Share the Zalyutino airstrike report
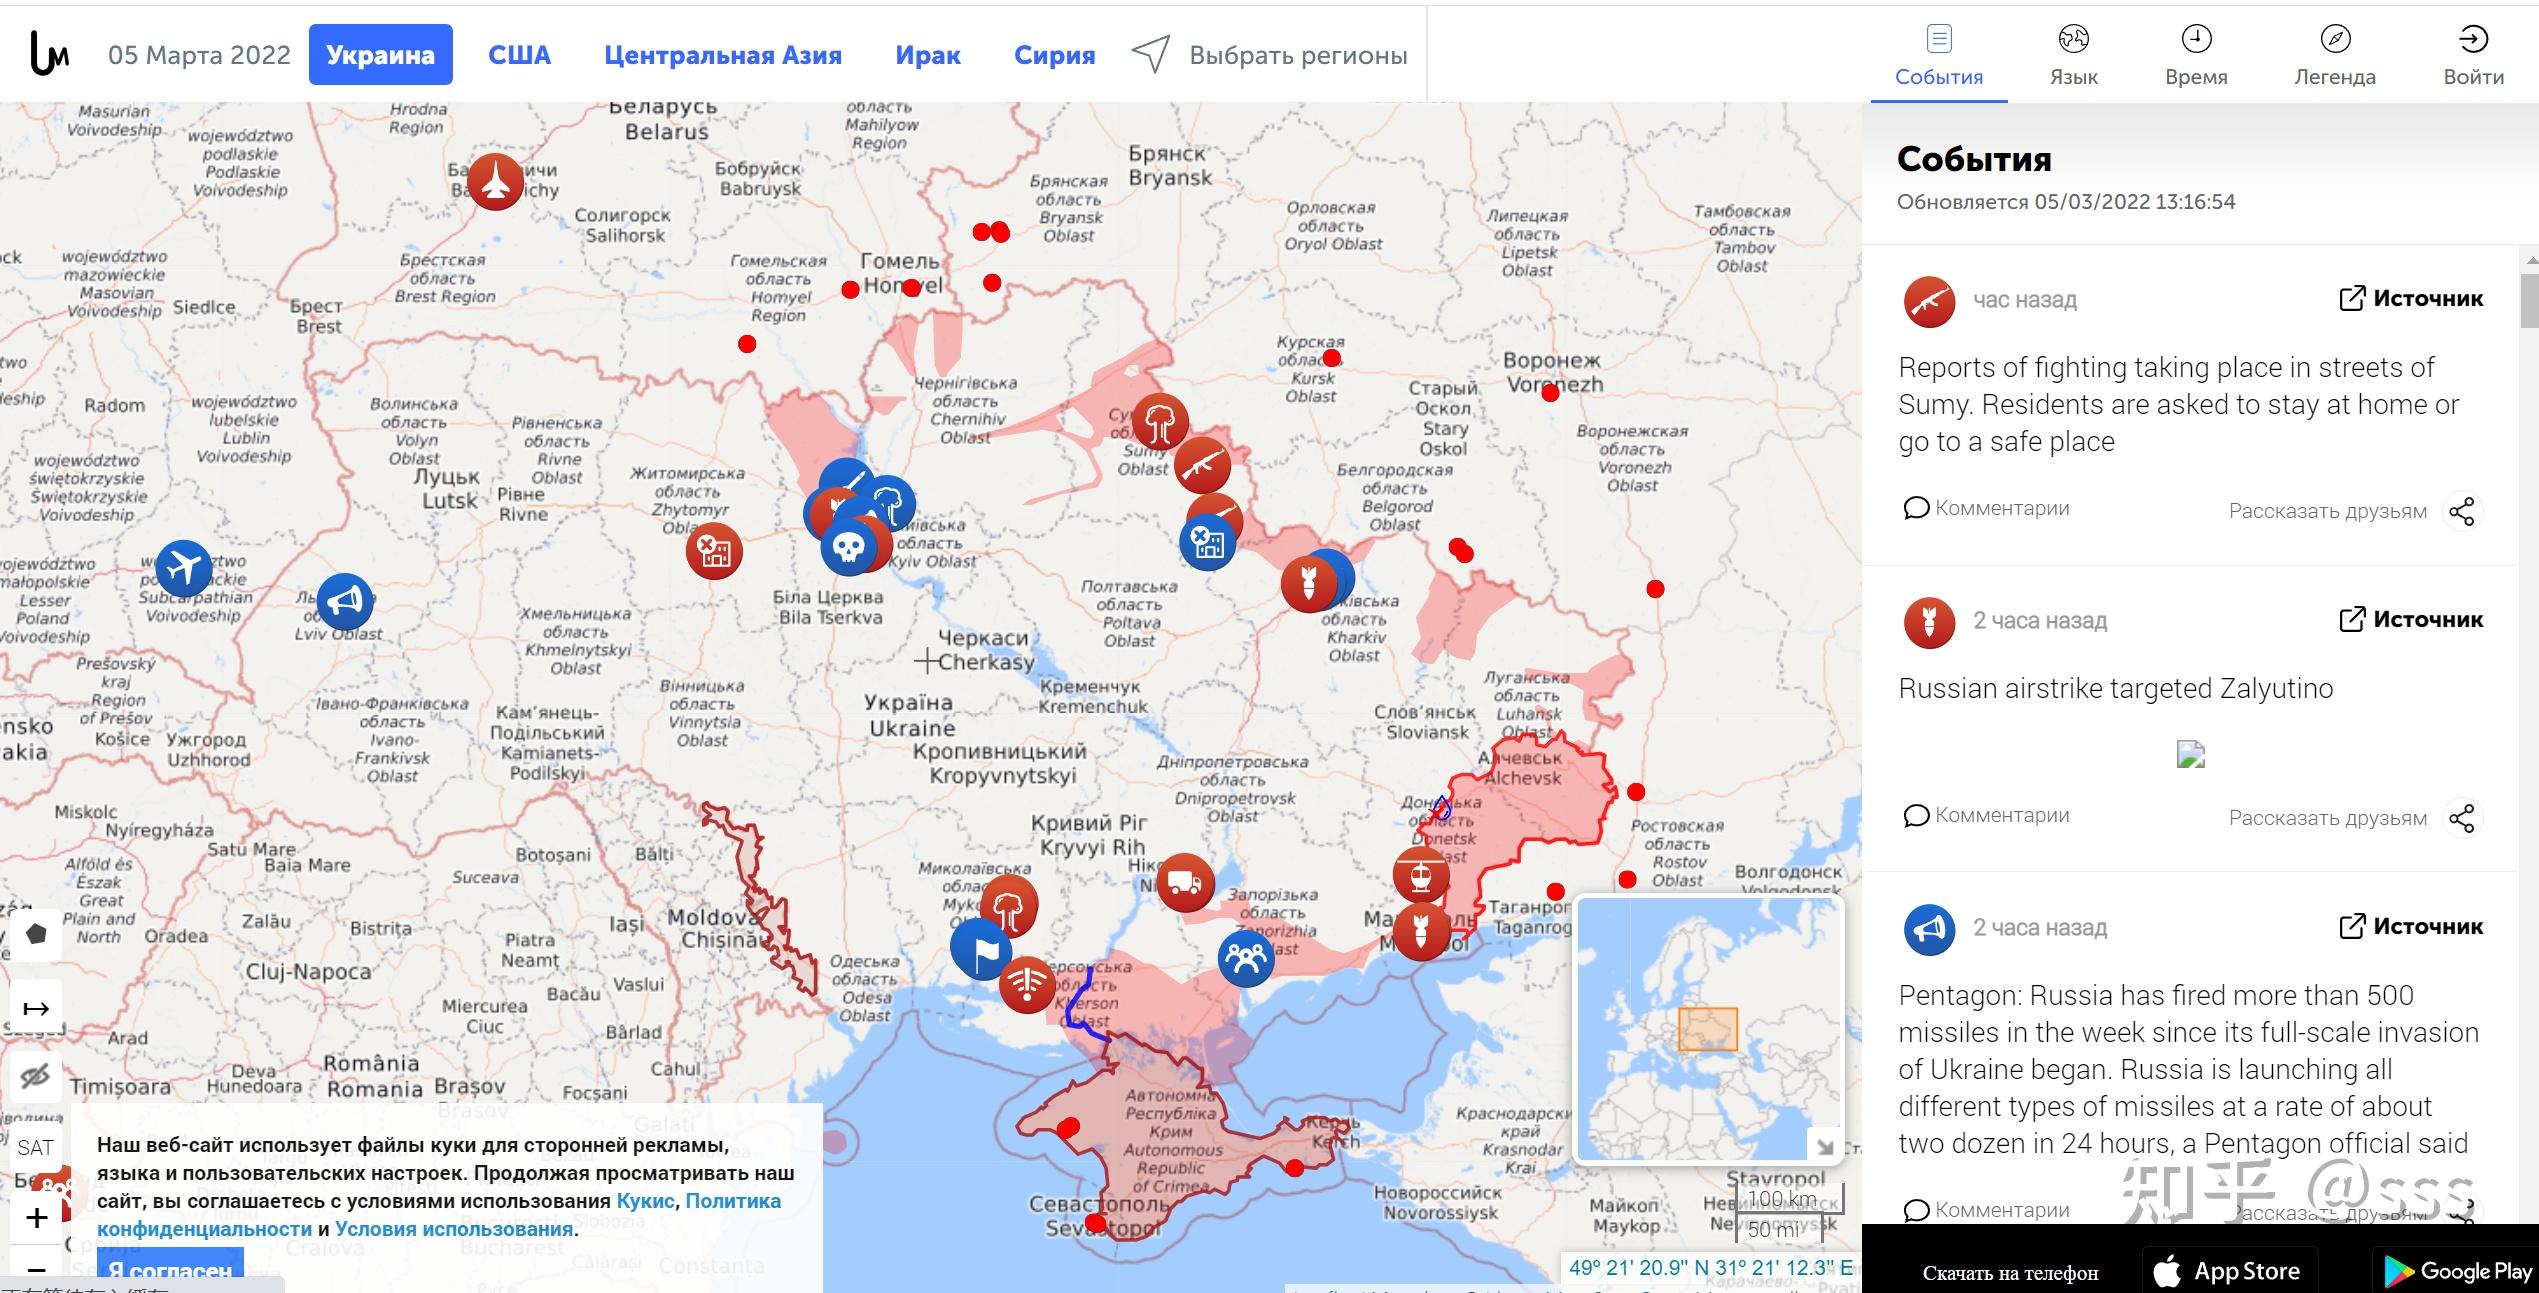The height and width of the screenshot is (1293, 2539). click(x=2461, y=818)
